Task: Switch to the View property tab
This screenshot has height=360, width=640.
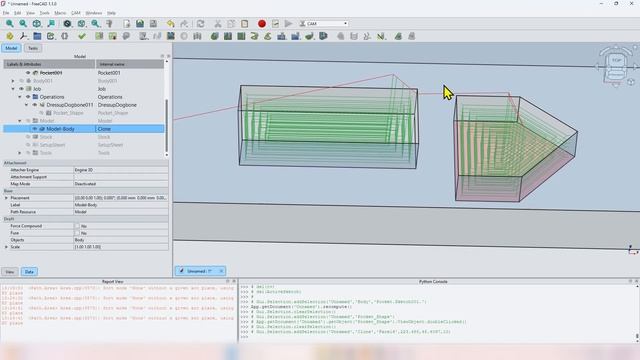Action: (9, 272)
